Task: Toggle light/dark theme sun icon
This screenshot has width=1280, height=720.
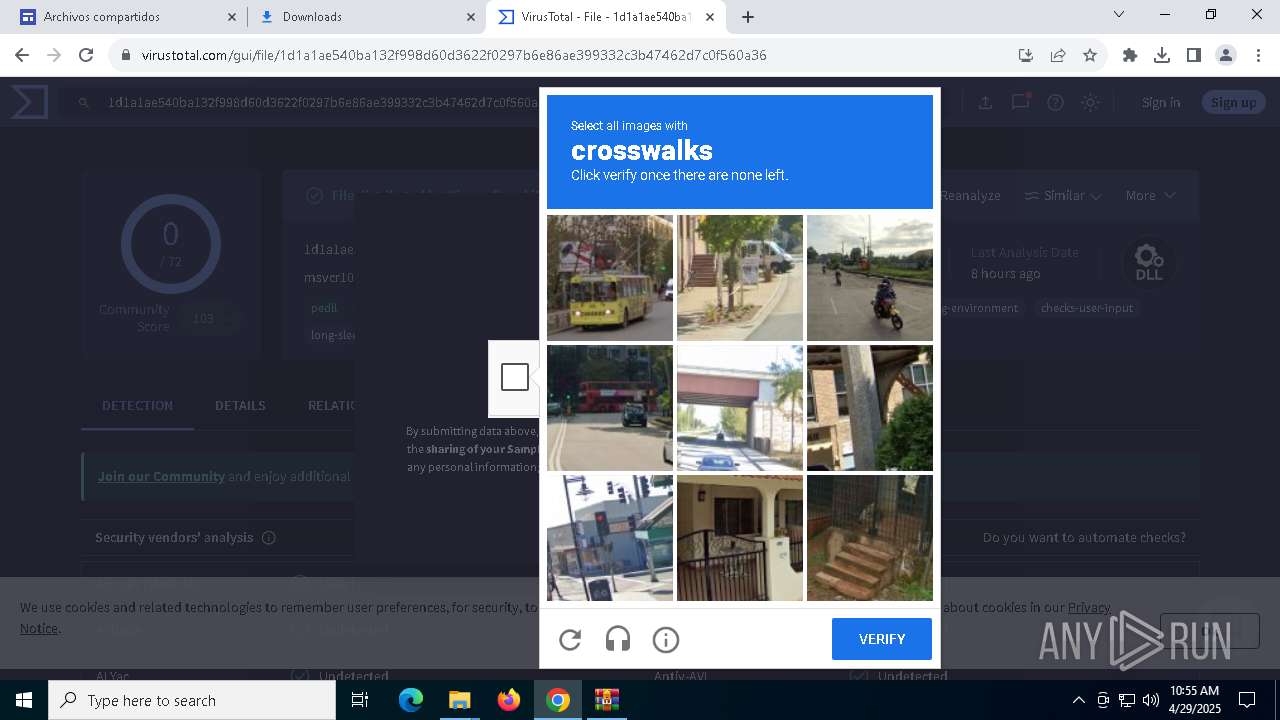Action: tap(1090, 102)
